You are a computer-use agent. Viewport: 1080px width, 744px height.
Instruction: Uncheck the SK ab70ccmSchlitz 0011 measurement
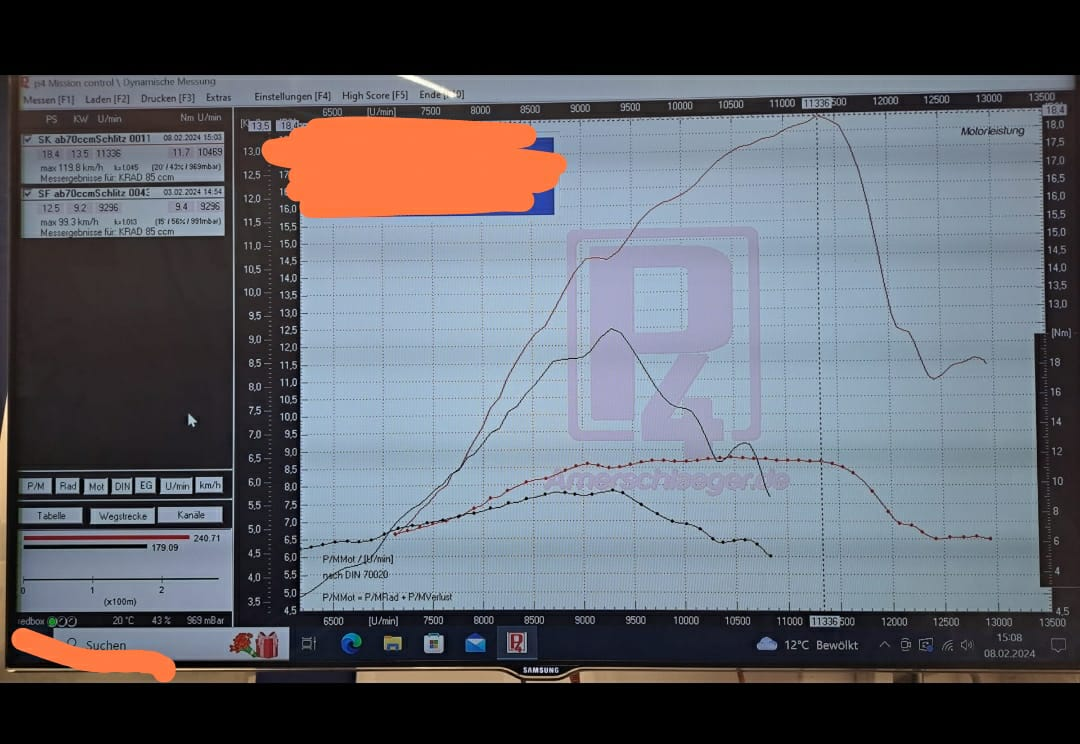tap(28, 139)
